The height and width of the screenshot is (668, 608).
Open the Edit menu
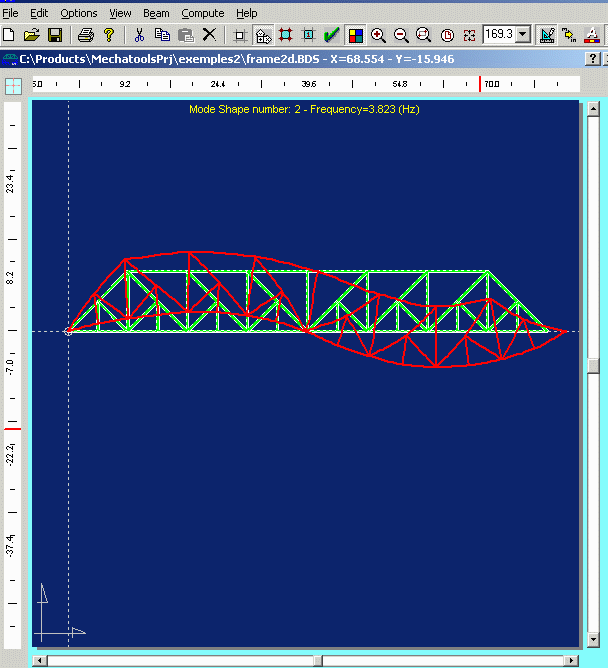point(39,13)
